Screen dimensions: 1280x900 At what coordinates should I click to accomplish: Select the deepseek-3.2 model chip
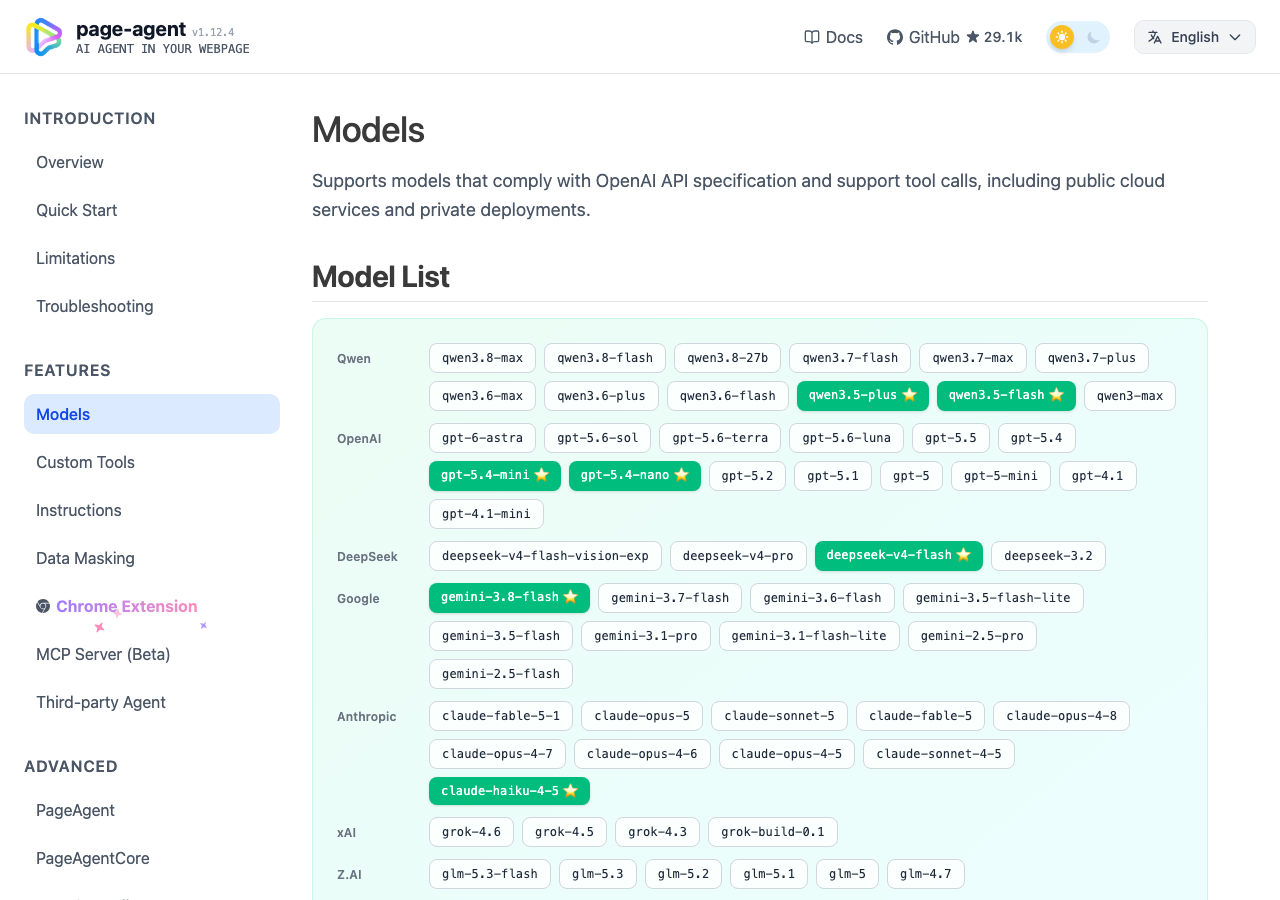[x=1048, y=556]
